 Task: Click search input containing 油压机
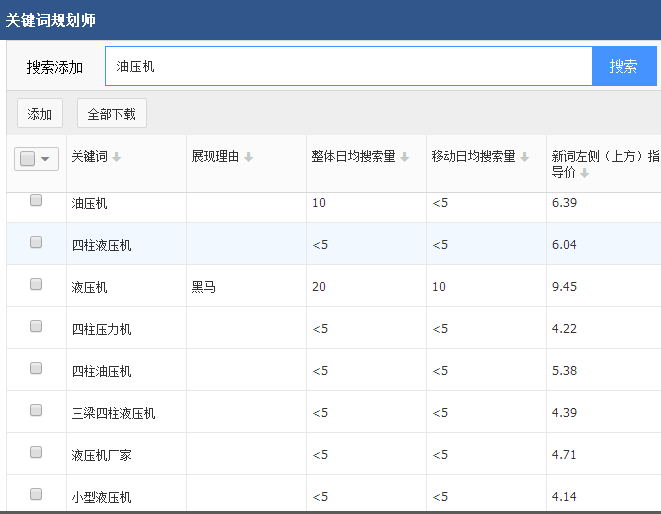pos(348,67)
